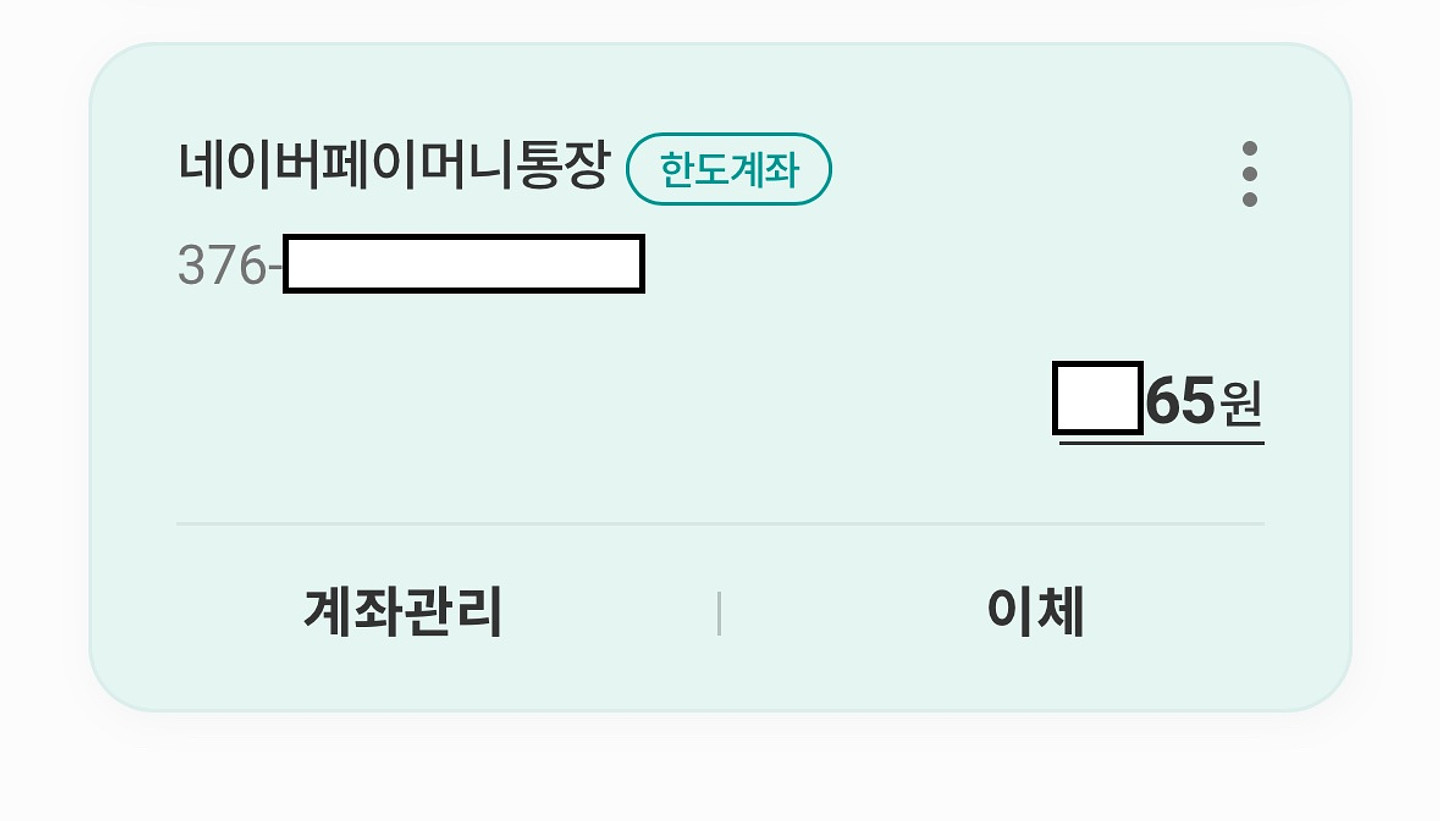This screenshot has height=821, width=1440.
Task: Click the white masked box over account number
Action: [464, 264]
